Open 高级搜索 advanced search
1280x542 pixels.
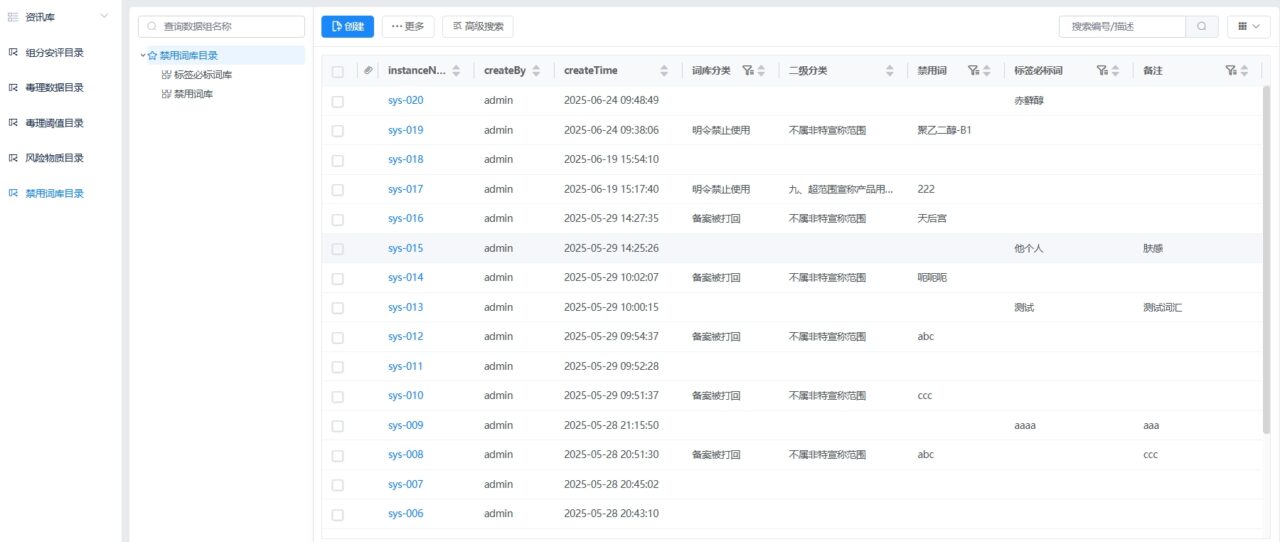(478, 27)
